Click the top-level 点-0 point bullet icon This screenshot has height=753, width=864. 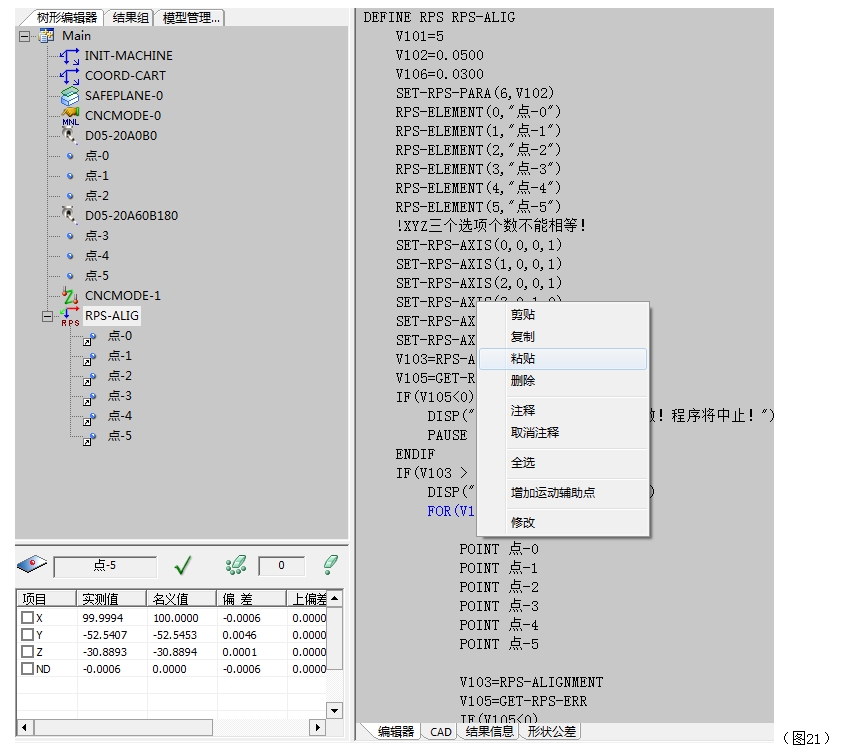70,156
